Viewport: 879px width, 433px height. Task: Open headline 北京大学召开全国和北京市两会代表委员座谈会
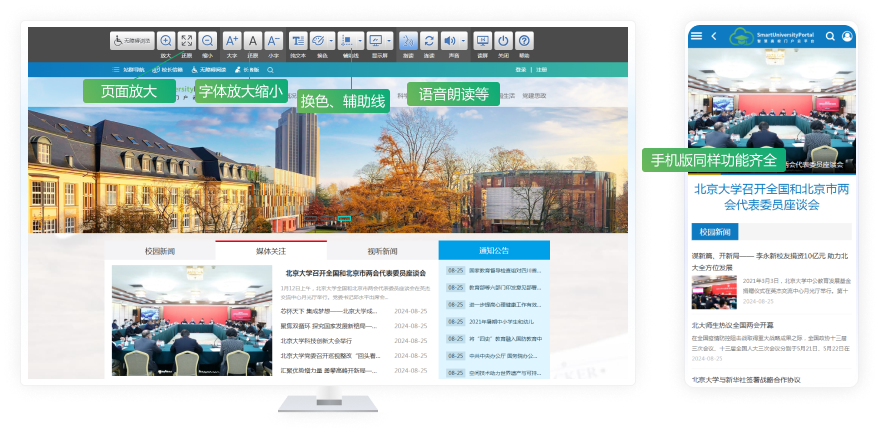(x=355, y=272)
